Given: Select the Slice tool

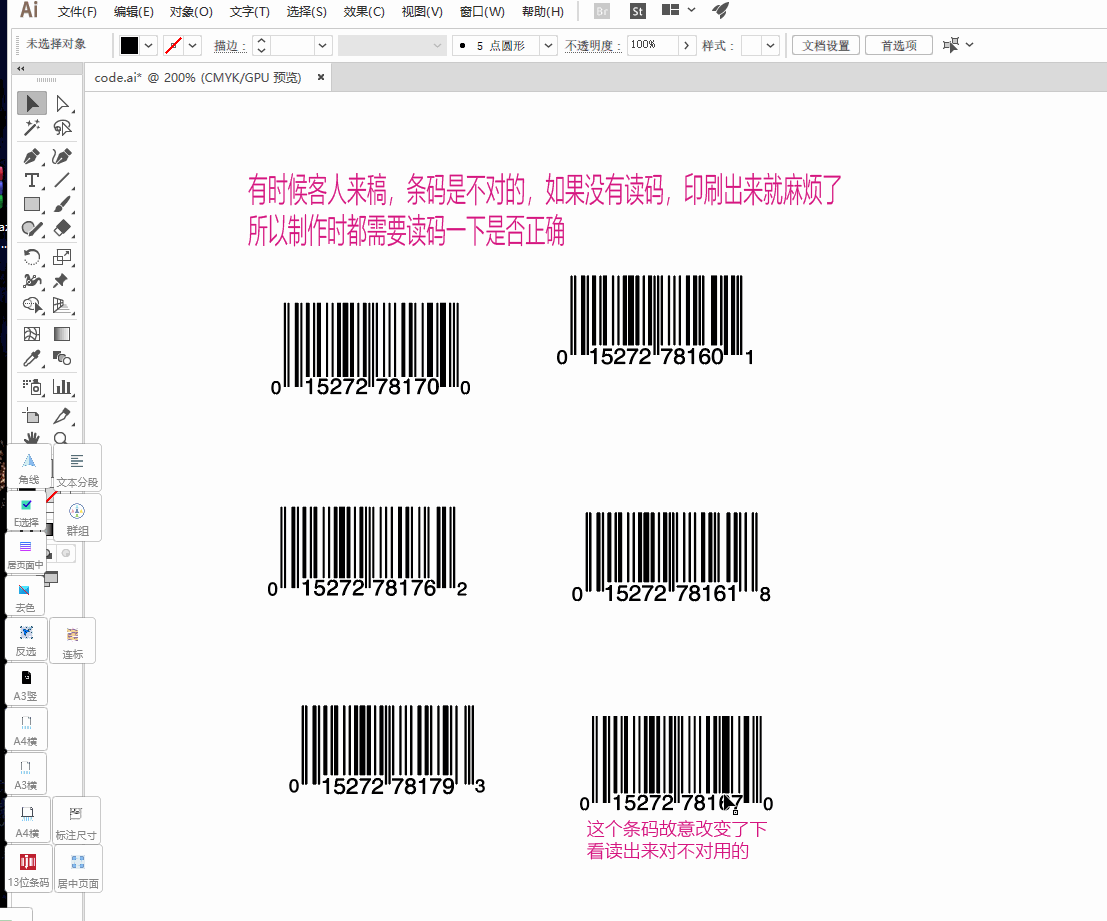Looking at the screenshot, I should coord(62,416).
